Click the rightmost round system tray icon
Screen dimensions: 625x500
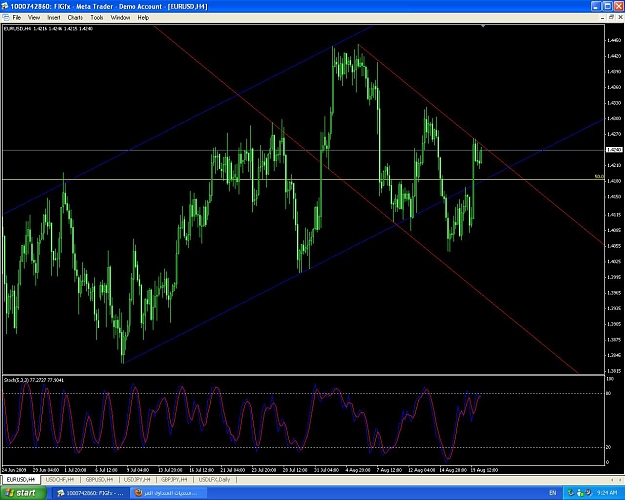588,493
